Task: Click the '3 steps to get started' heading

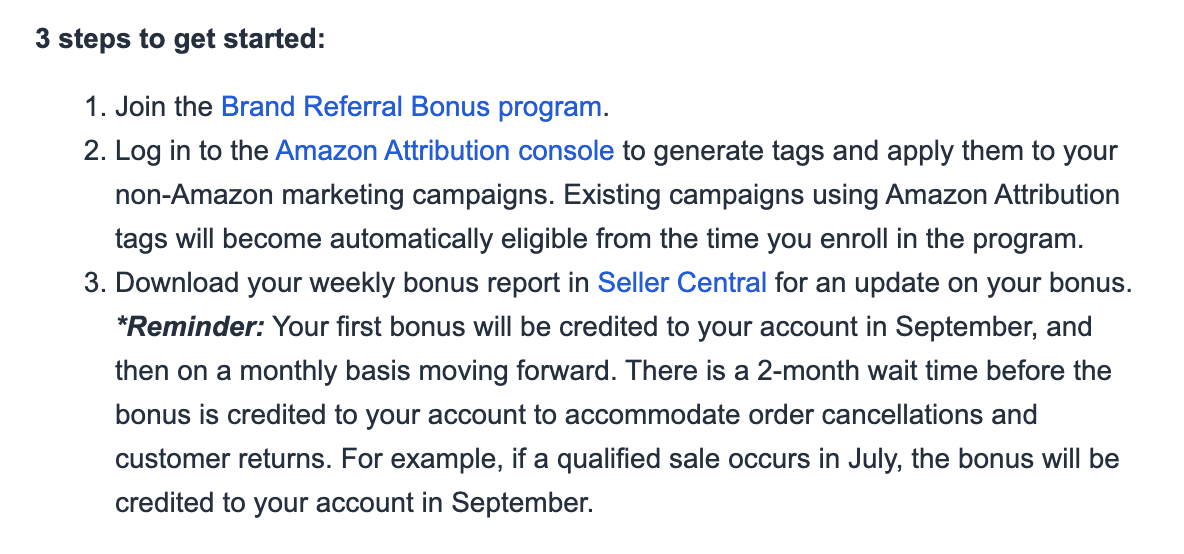Action: pos(180,39)
